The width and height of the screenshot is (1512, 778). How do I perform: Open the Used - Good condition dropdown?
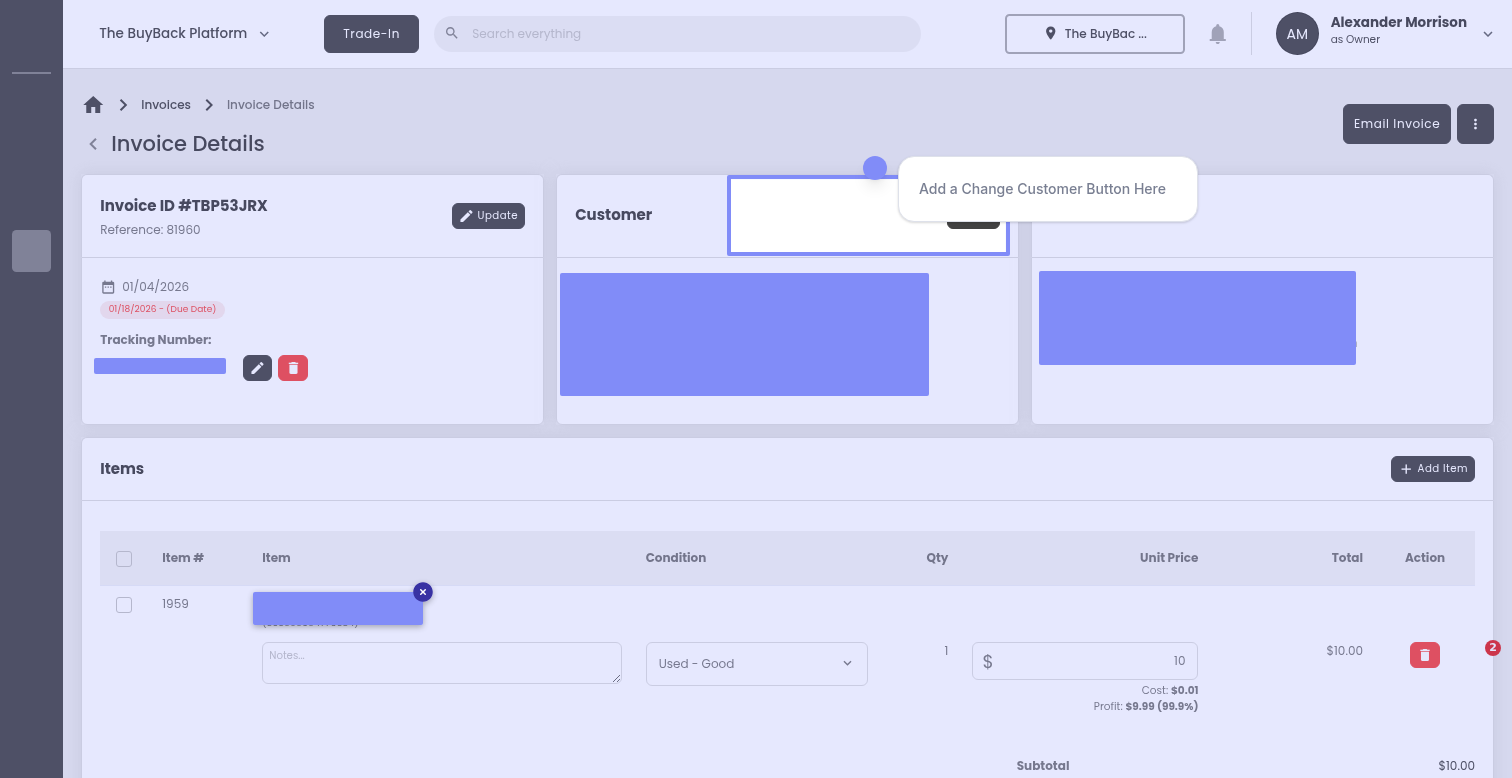click(756, 664)
